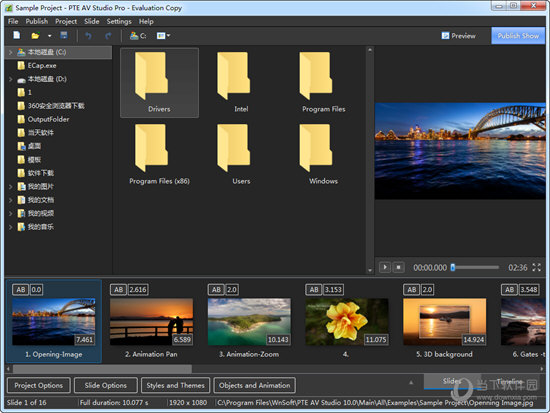Click the preview position slider handle
The image size is (550, 413).
tap(453, 267)
